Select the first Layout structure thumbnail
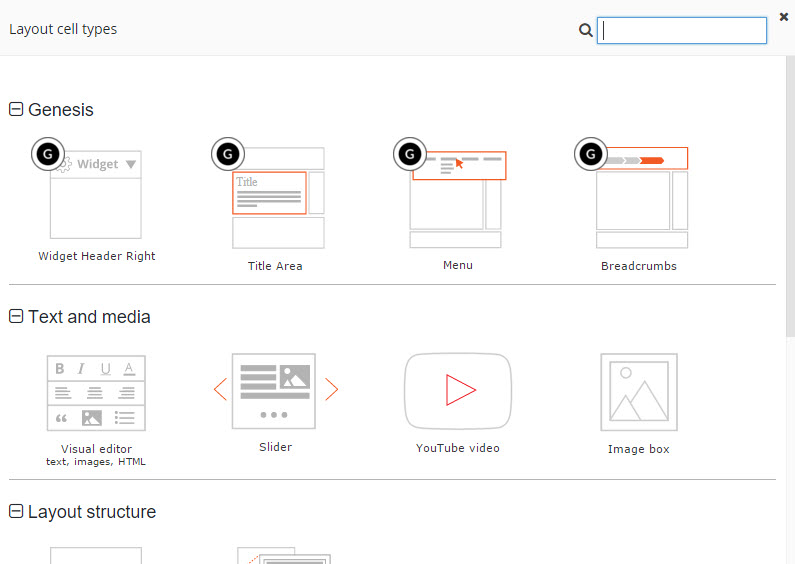The image size is (795, 564). 96,555
